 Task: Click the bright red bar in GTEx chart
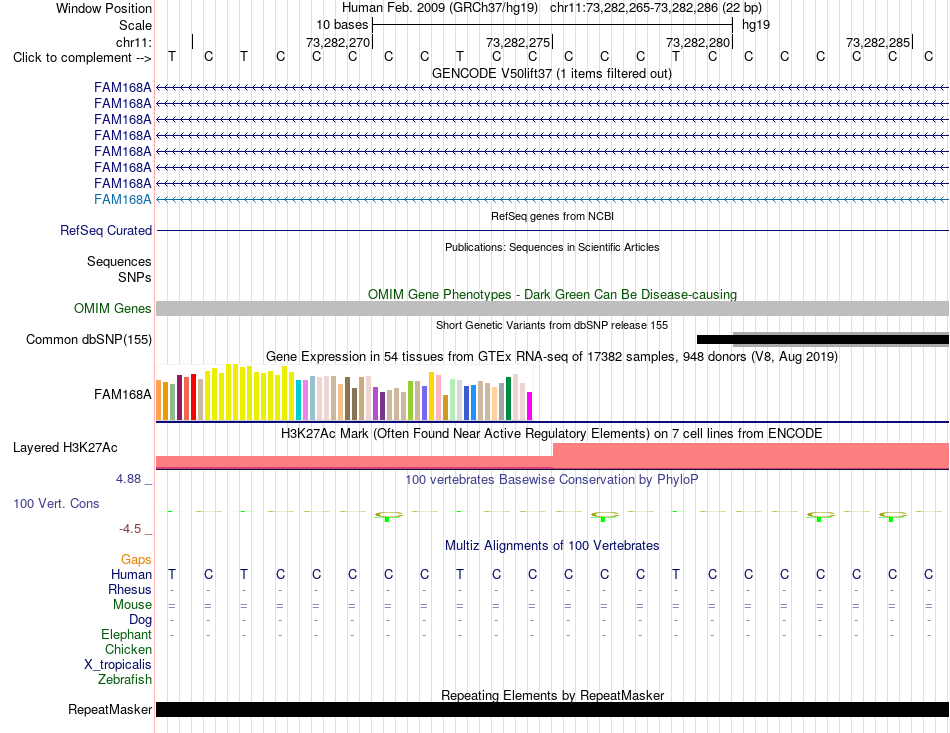click(193, 397)
